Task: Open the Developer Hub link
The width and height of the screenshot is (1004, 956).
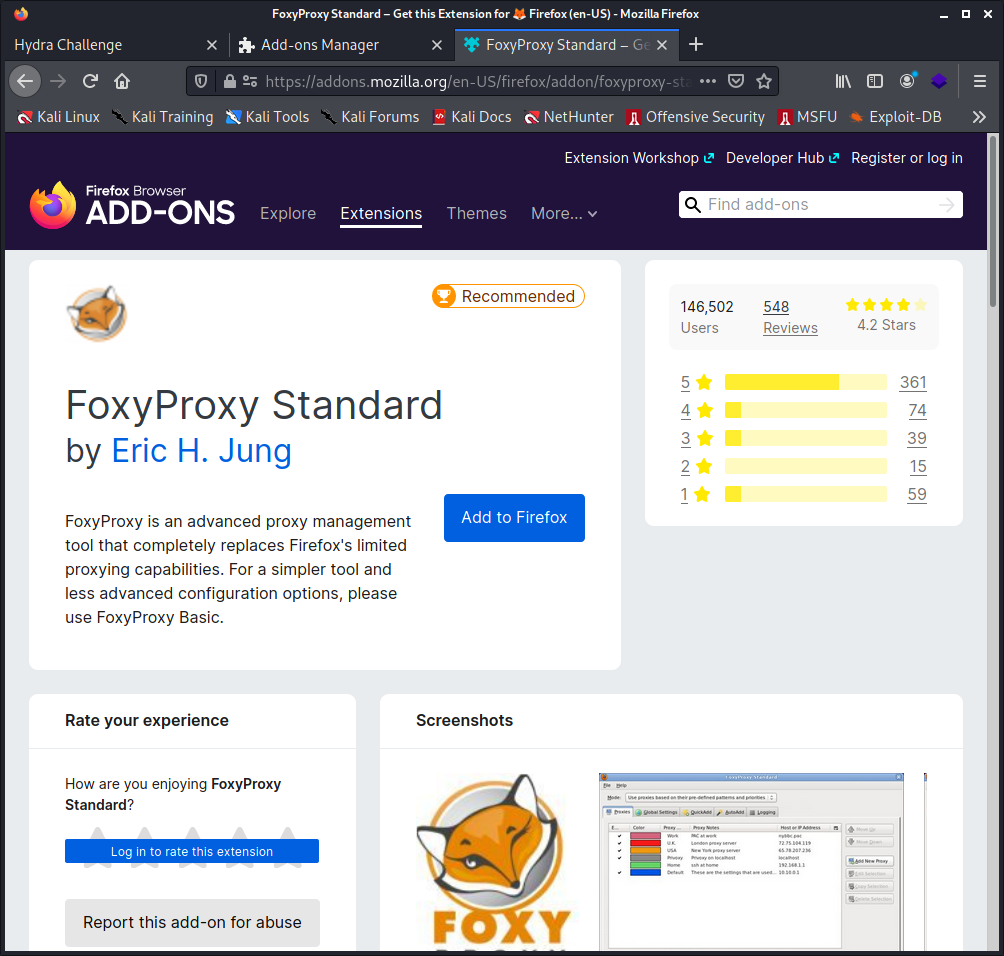Action: 782,158
